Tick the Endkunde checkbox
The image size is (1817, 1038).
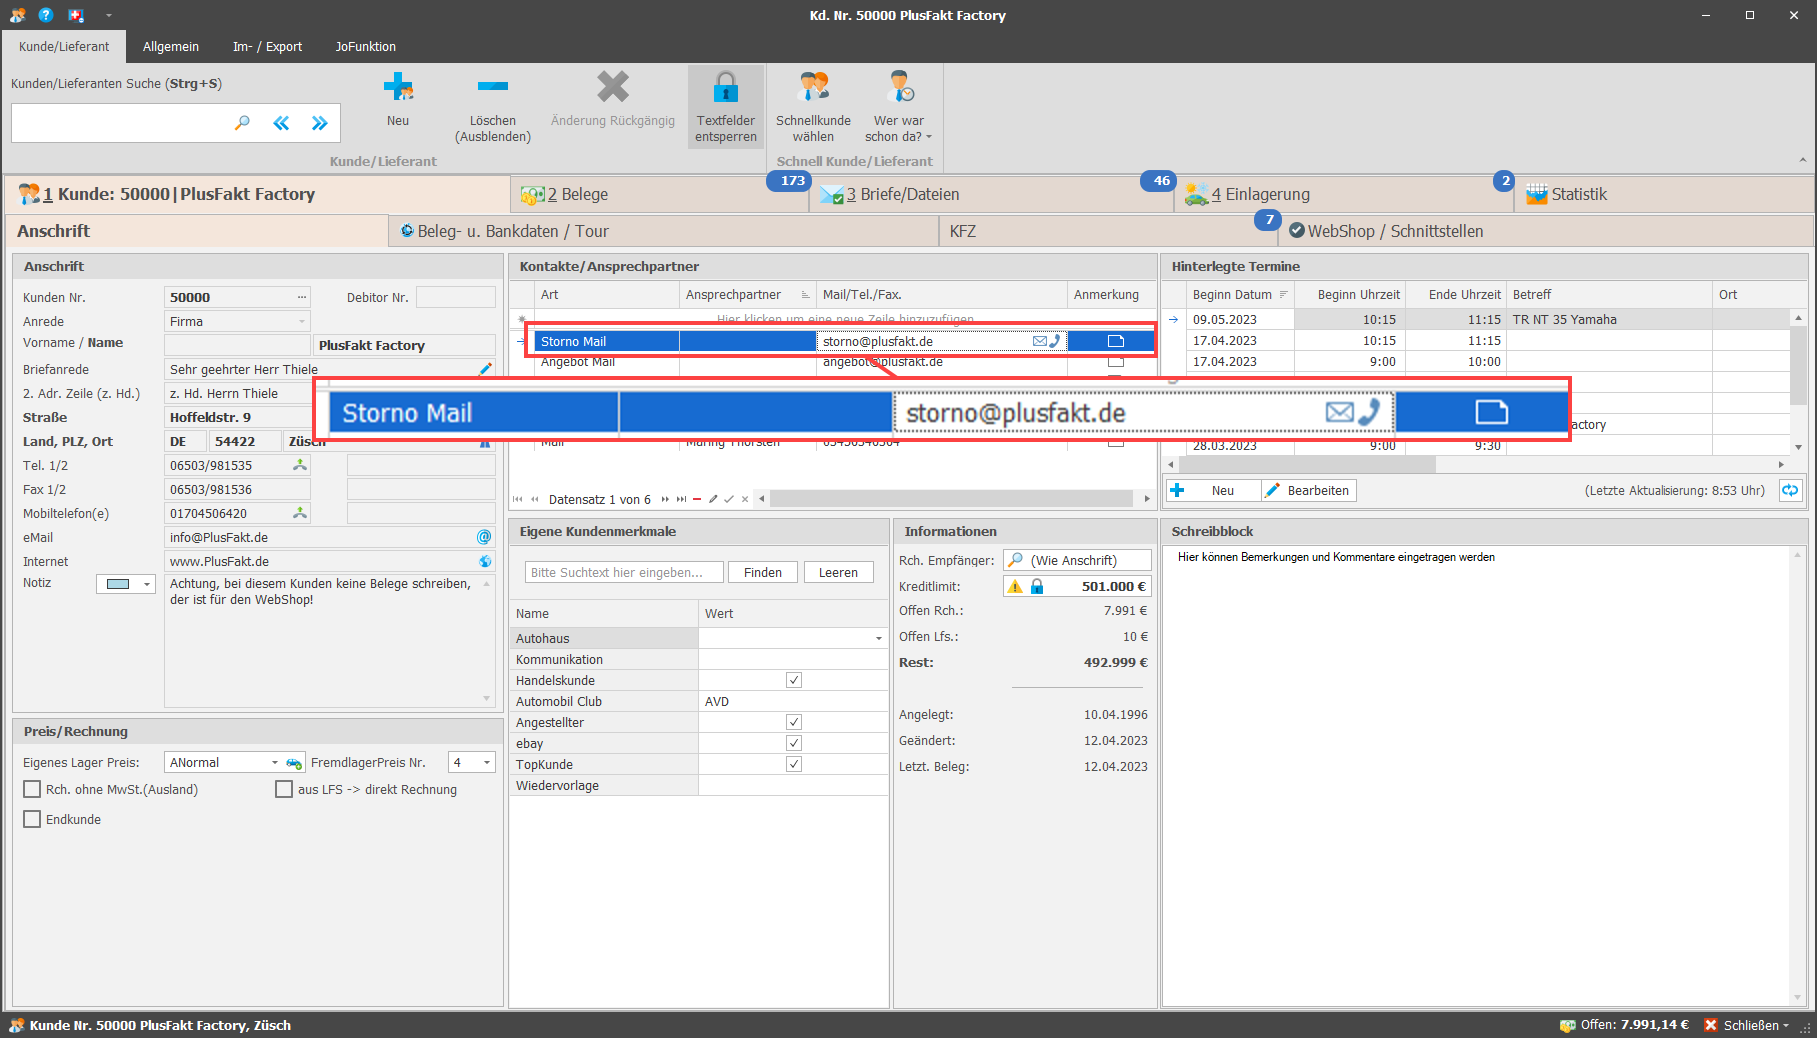32,819
